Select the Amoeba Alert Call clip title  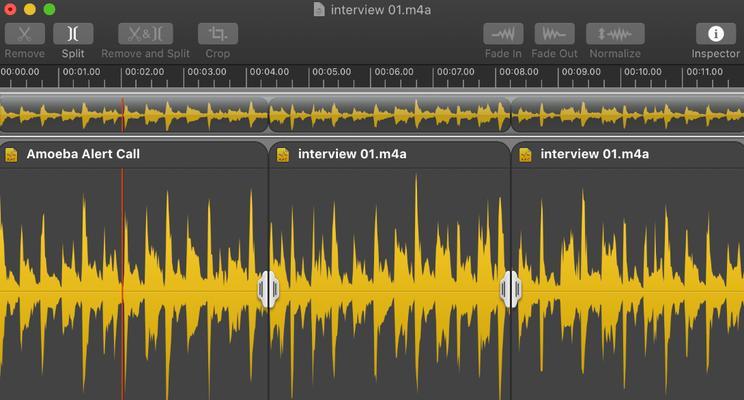[83, 154]
